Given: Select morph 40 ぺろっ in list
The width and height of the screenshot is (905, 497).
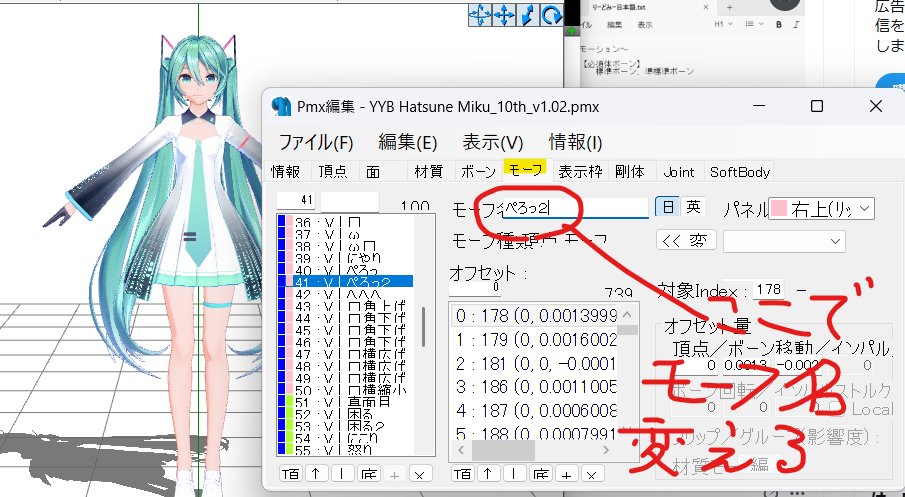Looking at the screenshot, I should point(345,270).
